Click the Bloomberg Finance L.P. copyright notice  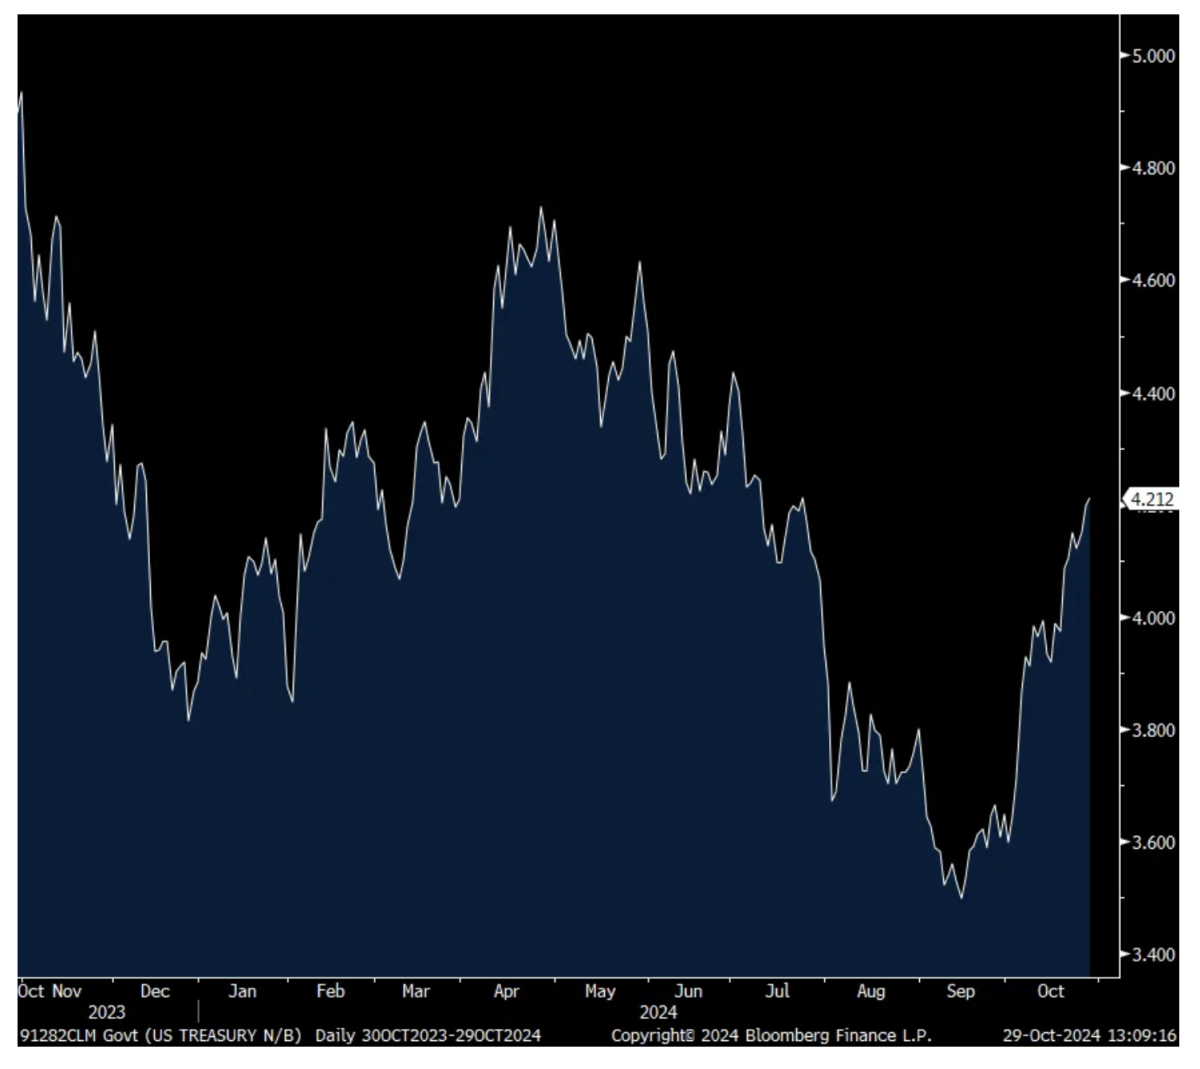click(771, 1035)
